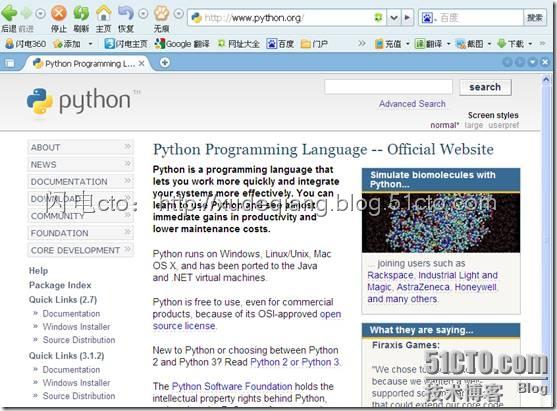Refresh the page using the green arrows icon

point(81,13)
